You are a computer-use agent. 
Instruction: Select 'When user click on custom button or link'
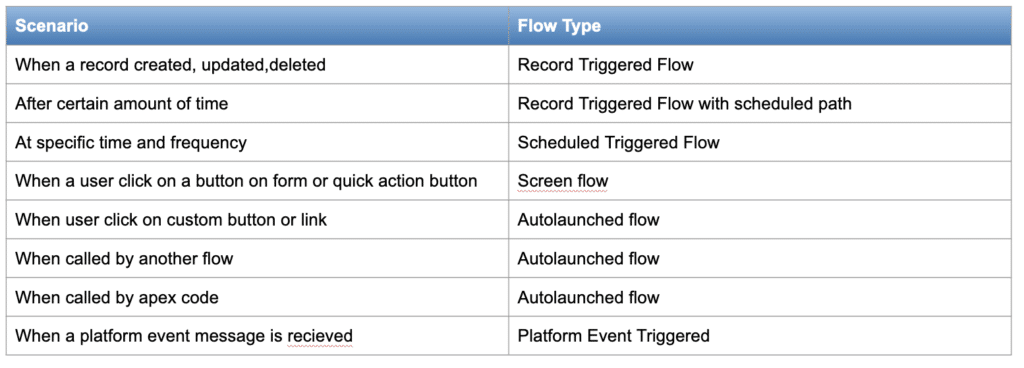point(257,219)
